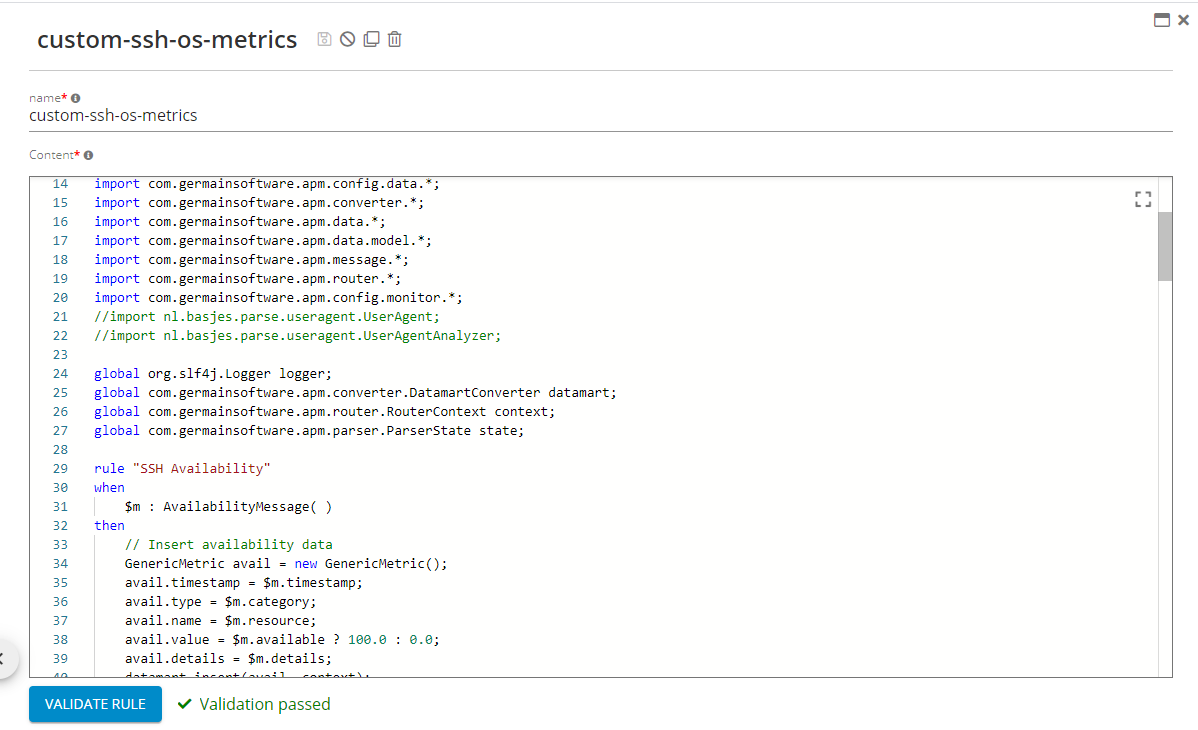
Task: Click the custom-ssh-os-metrics page title
Action: pyautogui.click(x=167, y=40)
